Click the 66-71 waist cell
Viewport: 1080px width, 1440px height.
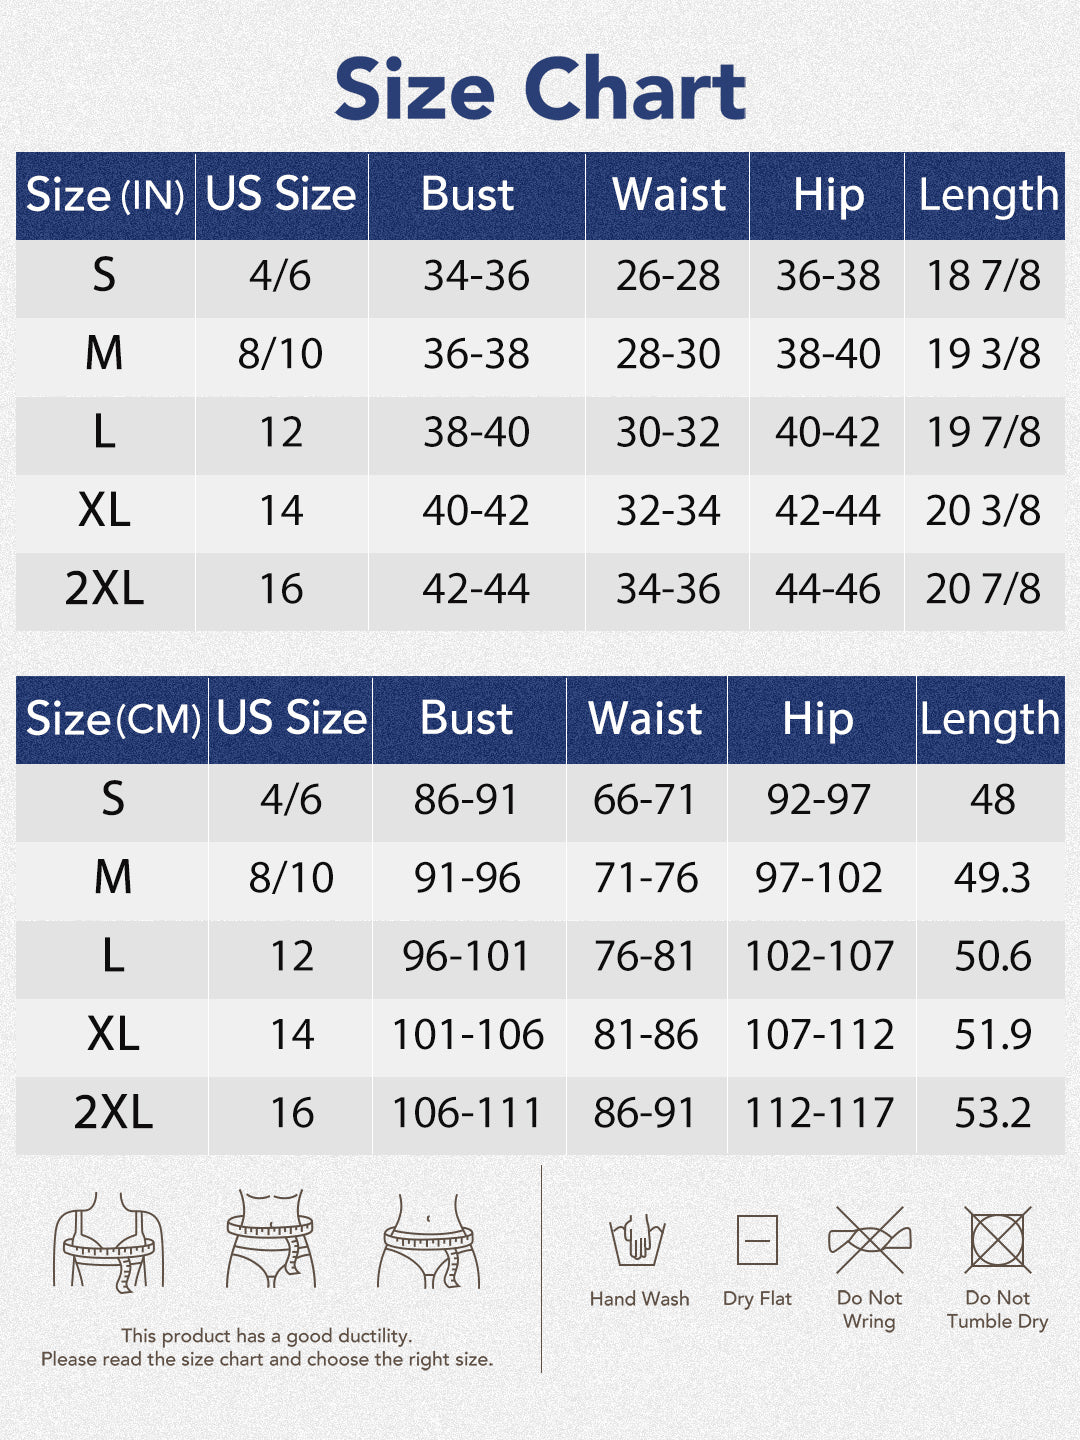[644, 800]
